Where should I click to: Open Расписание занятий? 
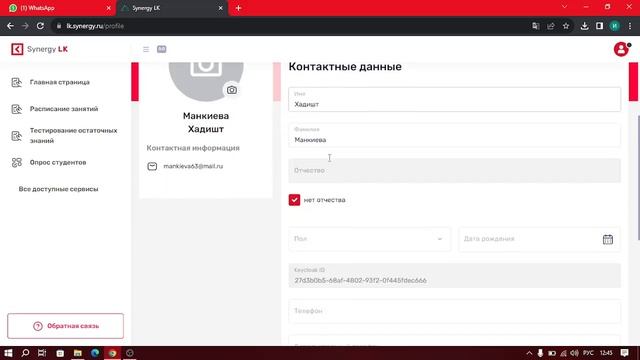[x=64, y=109]
